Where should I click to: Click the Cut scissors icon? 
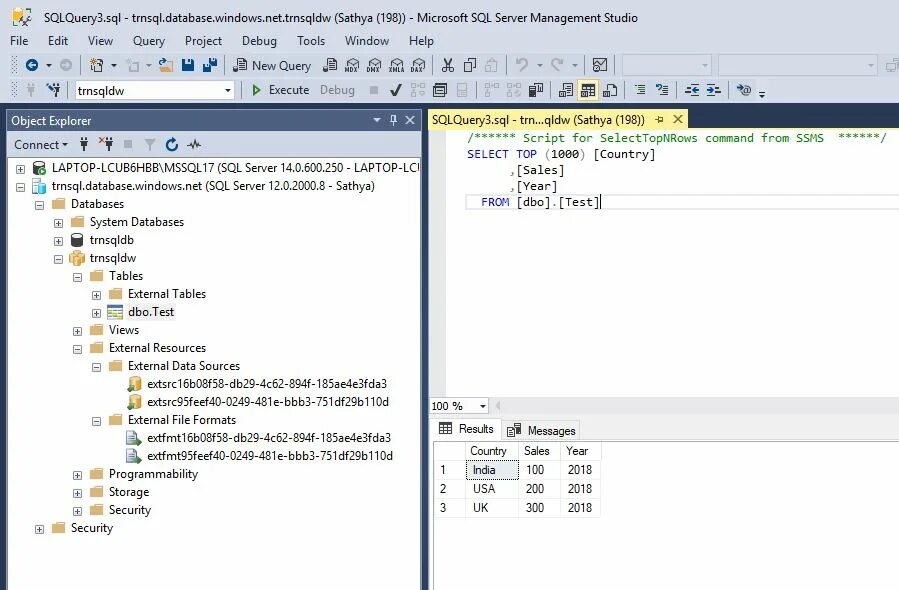(x=448, y=65)
